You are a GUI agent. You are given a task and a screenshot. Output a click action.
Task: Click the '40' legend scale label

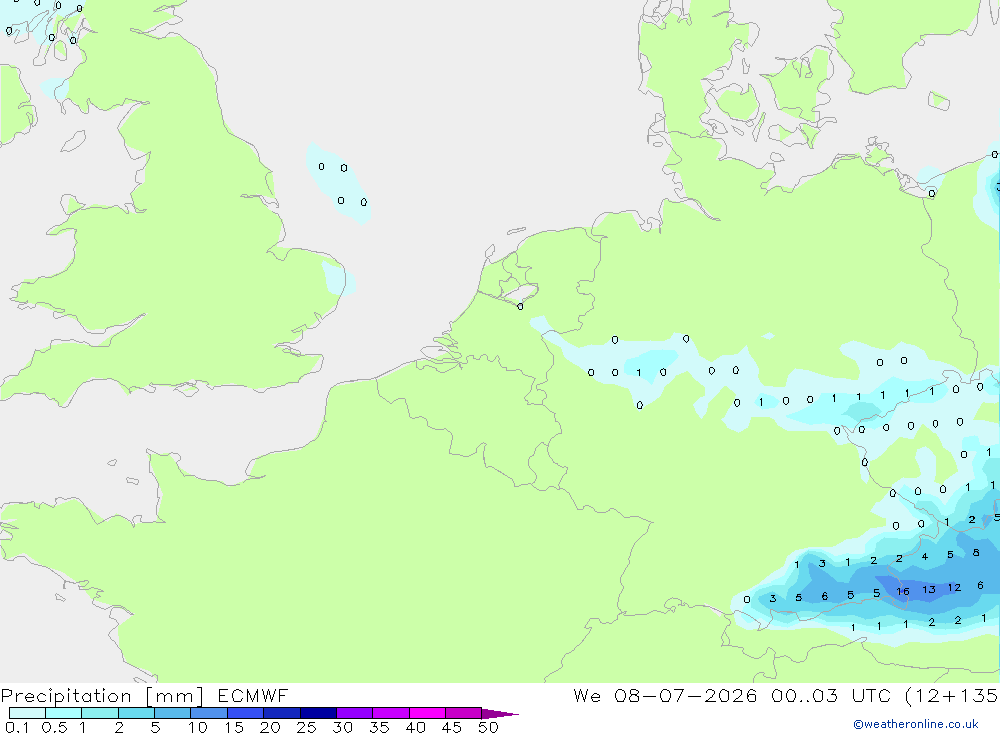coord(415,727)
